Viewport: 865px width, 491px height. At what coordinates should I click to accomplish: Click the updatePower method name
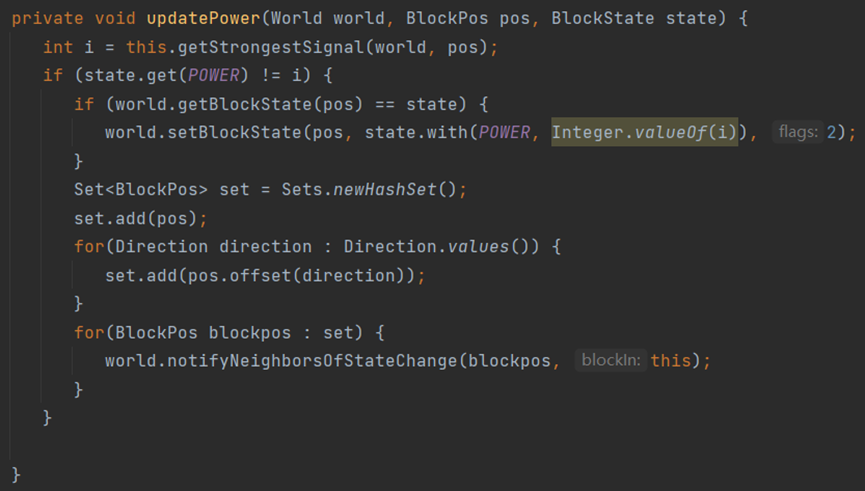[x=203, y=18]
